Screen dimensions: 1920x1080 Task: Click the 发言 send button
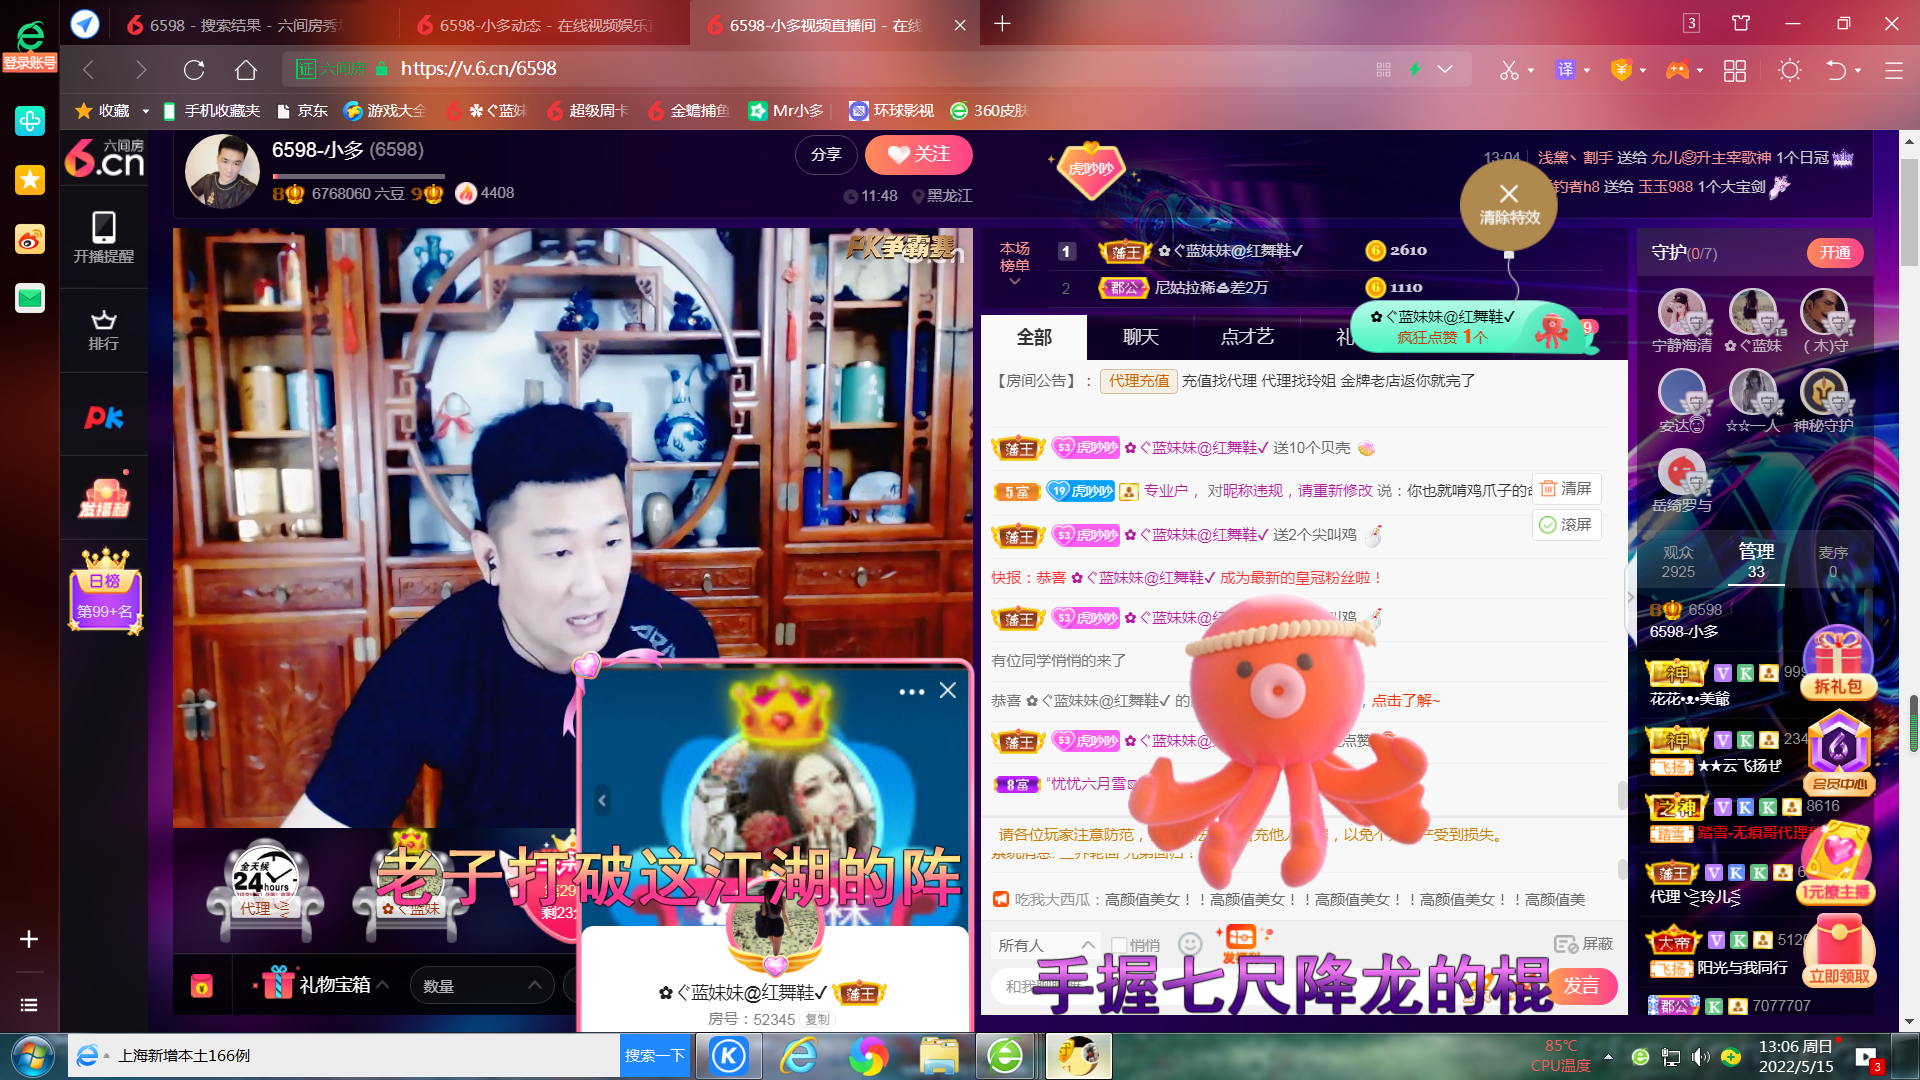[x=1581, y=986]
